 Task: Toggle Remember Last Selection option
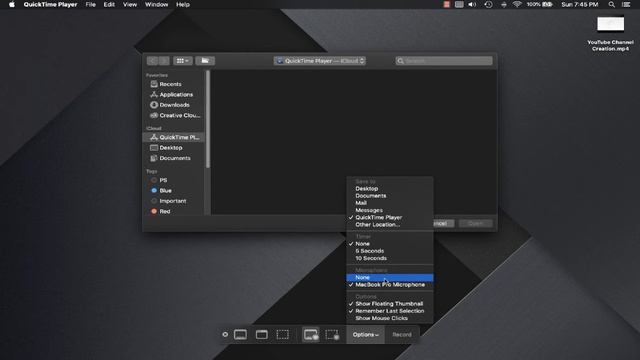389,311
